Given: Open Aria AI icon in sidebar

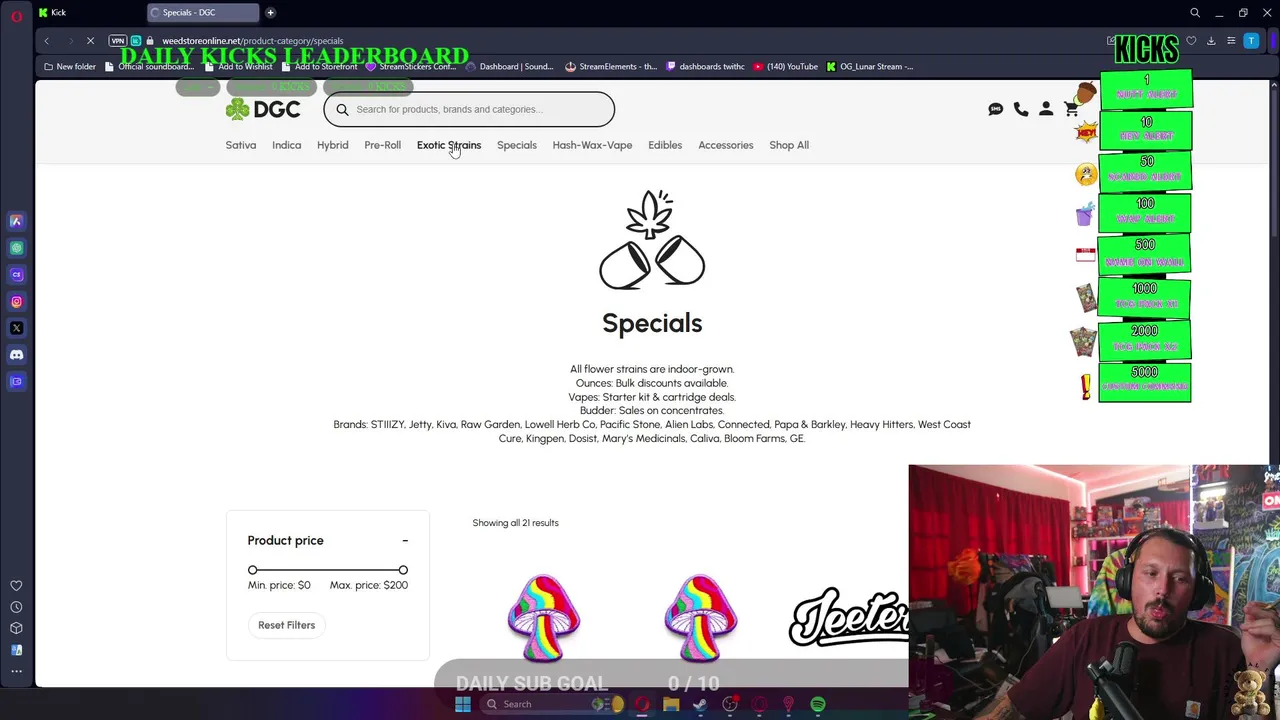Looking at the screenshot, I should (x=16, y=221).
